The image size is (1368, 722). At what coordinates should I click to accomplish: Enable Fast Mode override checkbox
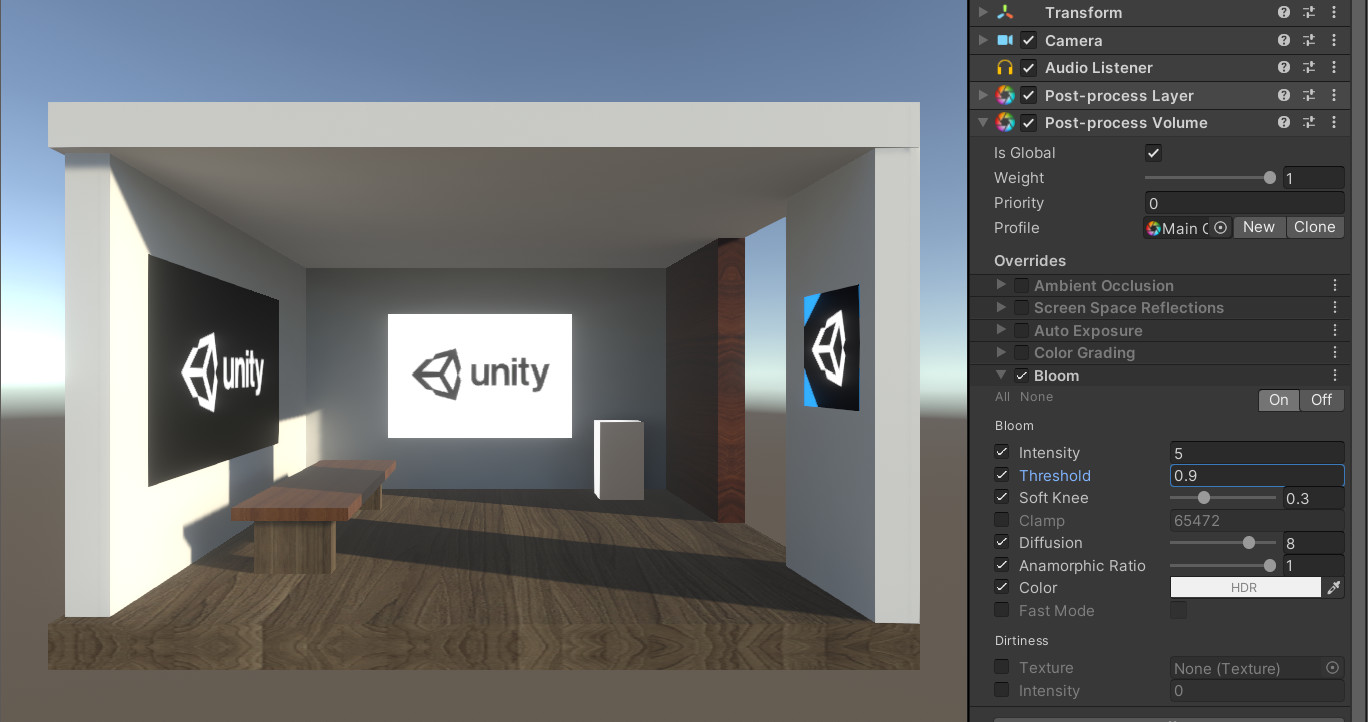coord(1002,610)
